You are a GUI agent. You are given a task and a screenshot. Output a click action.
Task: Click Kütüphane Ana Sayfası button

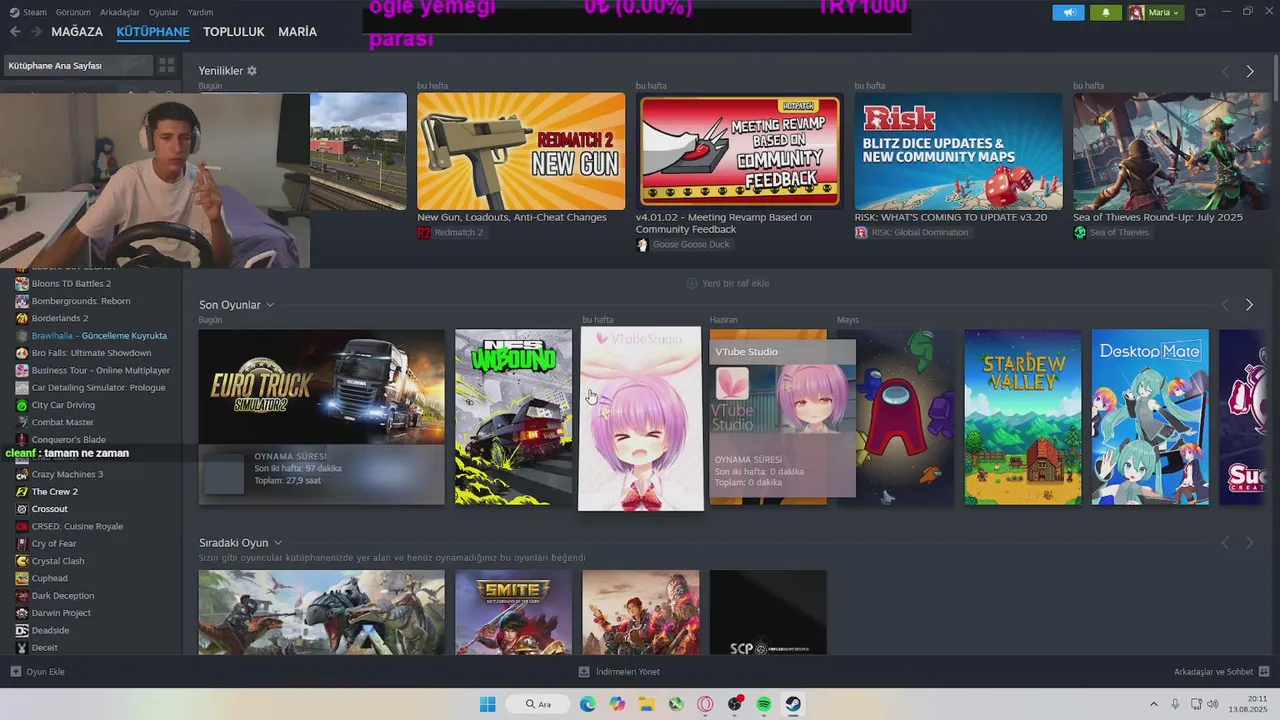click(x=78, y=65)
